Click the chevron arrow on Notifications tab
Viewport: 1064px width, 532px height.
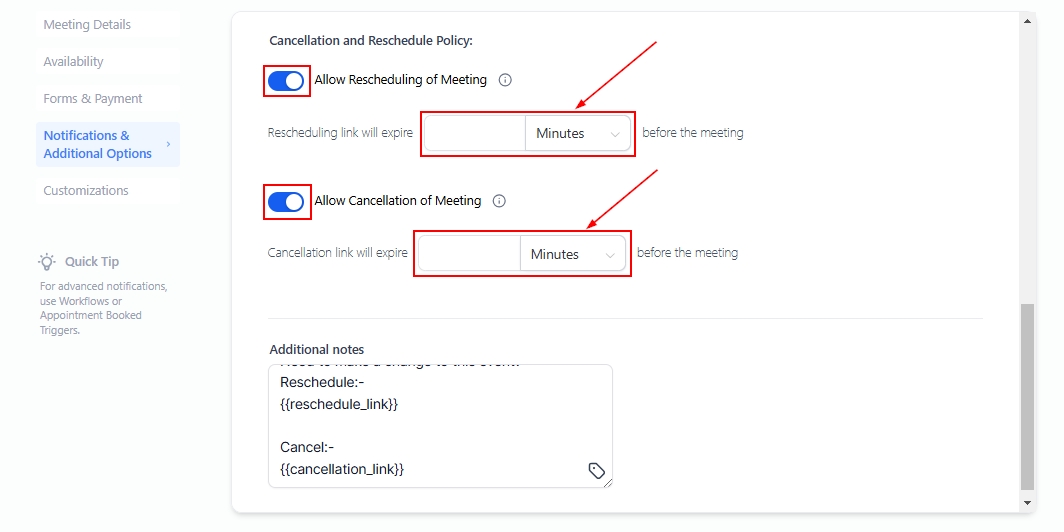tap(168, 144)
